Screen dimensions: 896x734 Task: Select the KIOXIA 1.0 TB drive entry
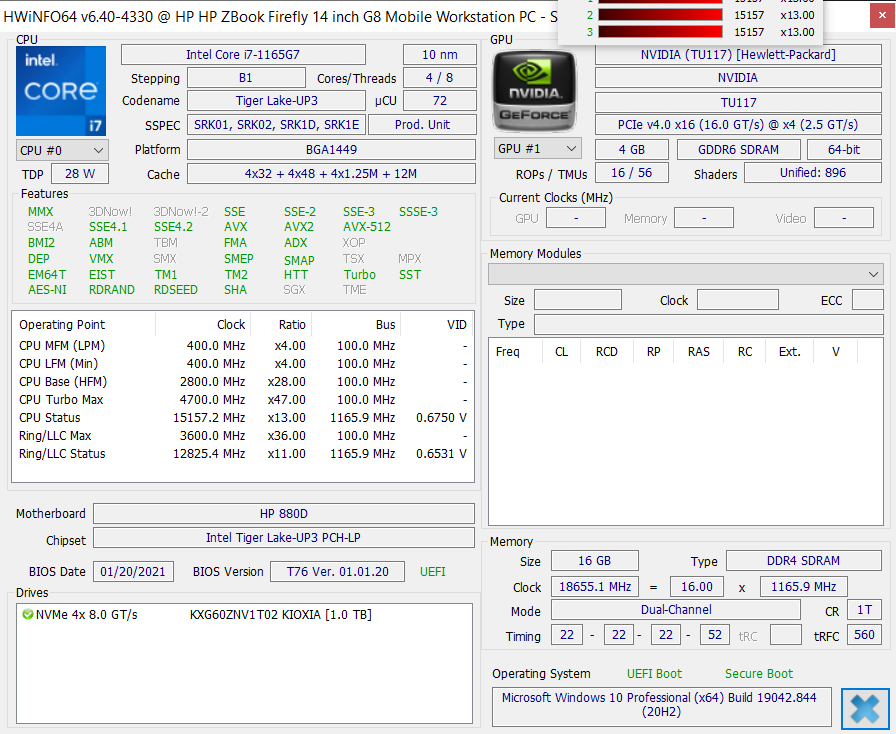point(280,615)
